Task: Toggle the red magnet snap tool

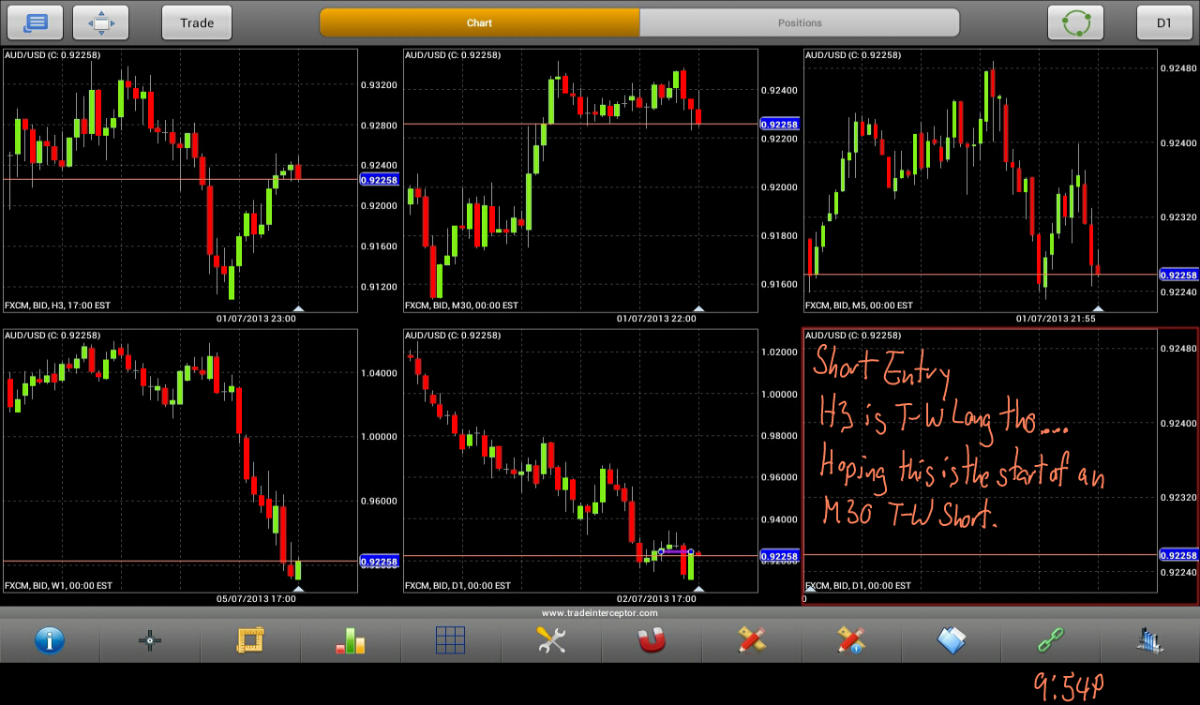Action: point(651,640)
